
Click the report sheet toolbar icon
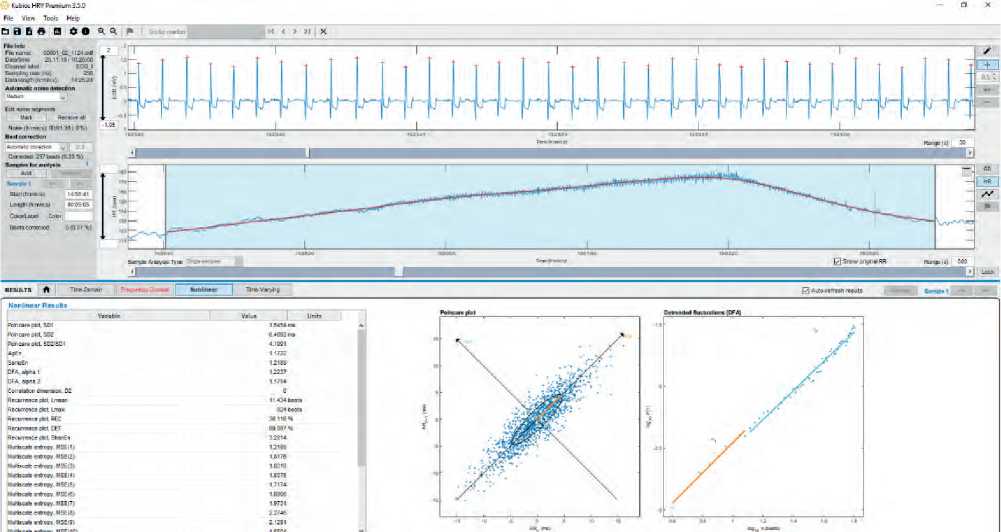pos(57,31)
